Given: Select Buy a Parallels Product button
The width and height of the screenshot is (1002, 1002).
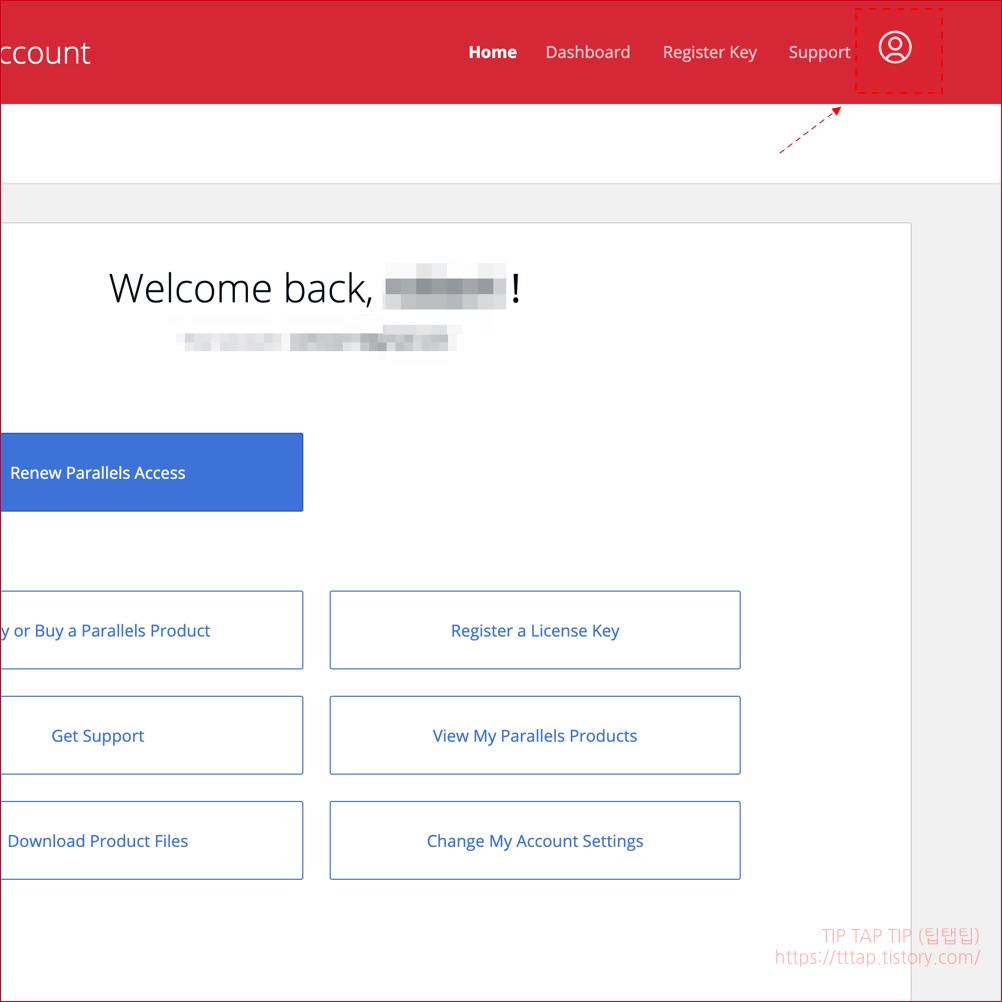Looking at the screenshot, I should click(151, 630).
